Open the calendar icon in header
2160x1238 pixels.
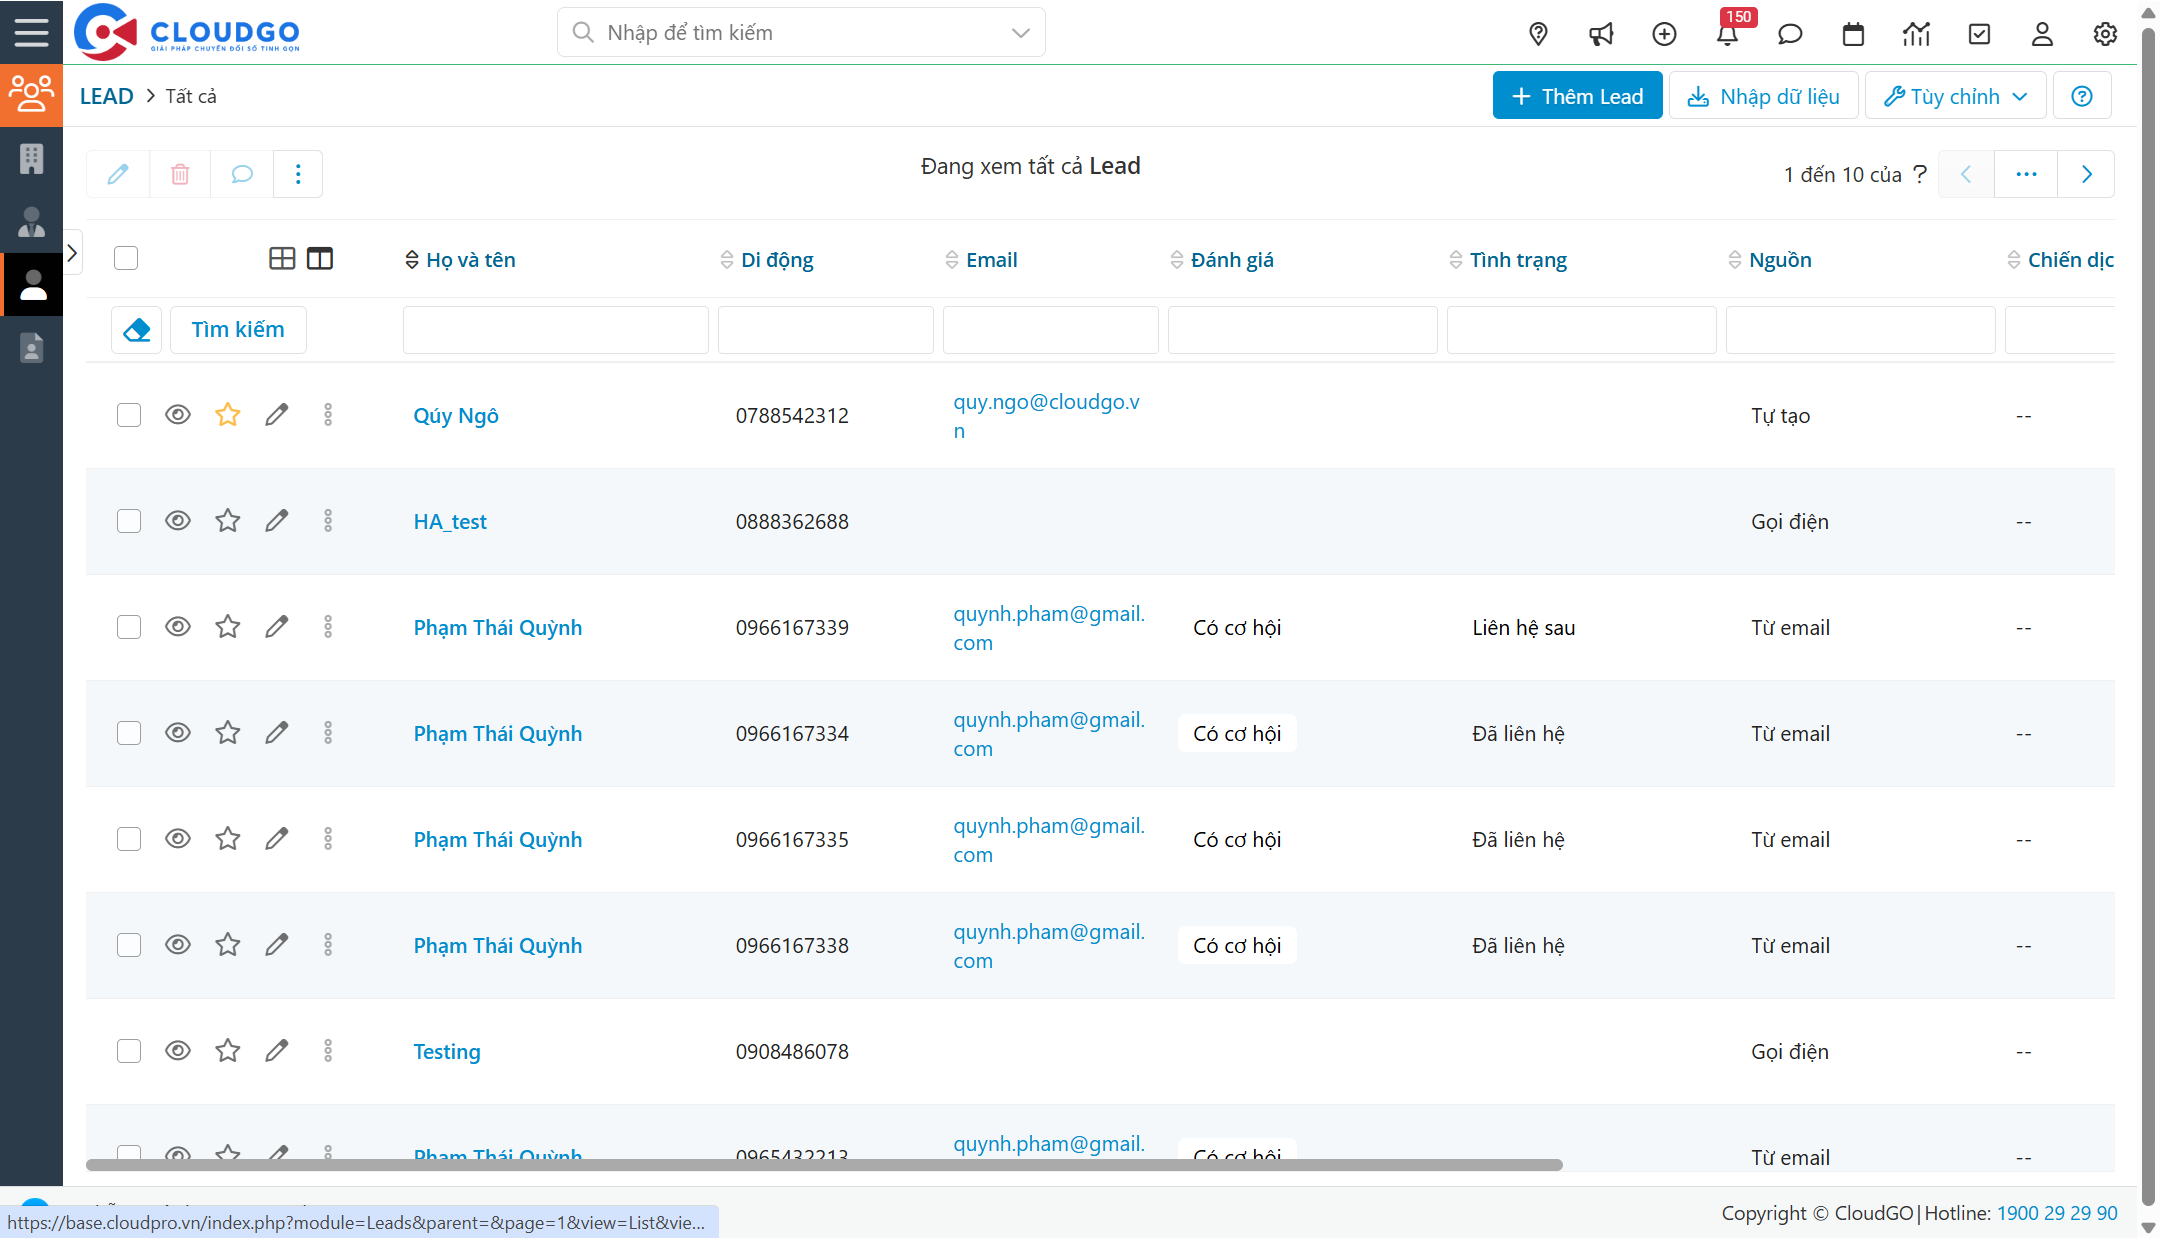(x=1853, y=35)
